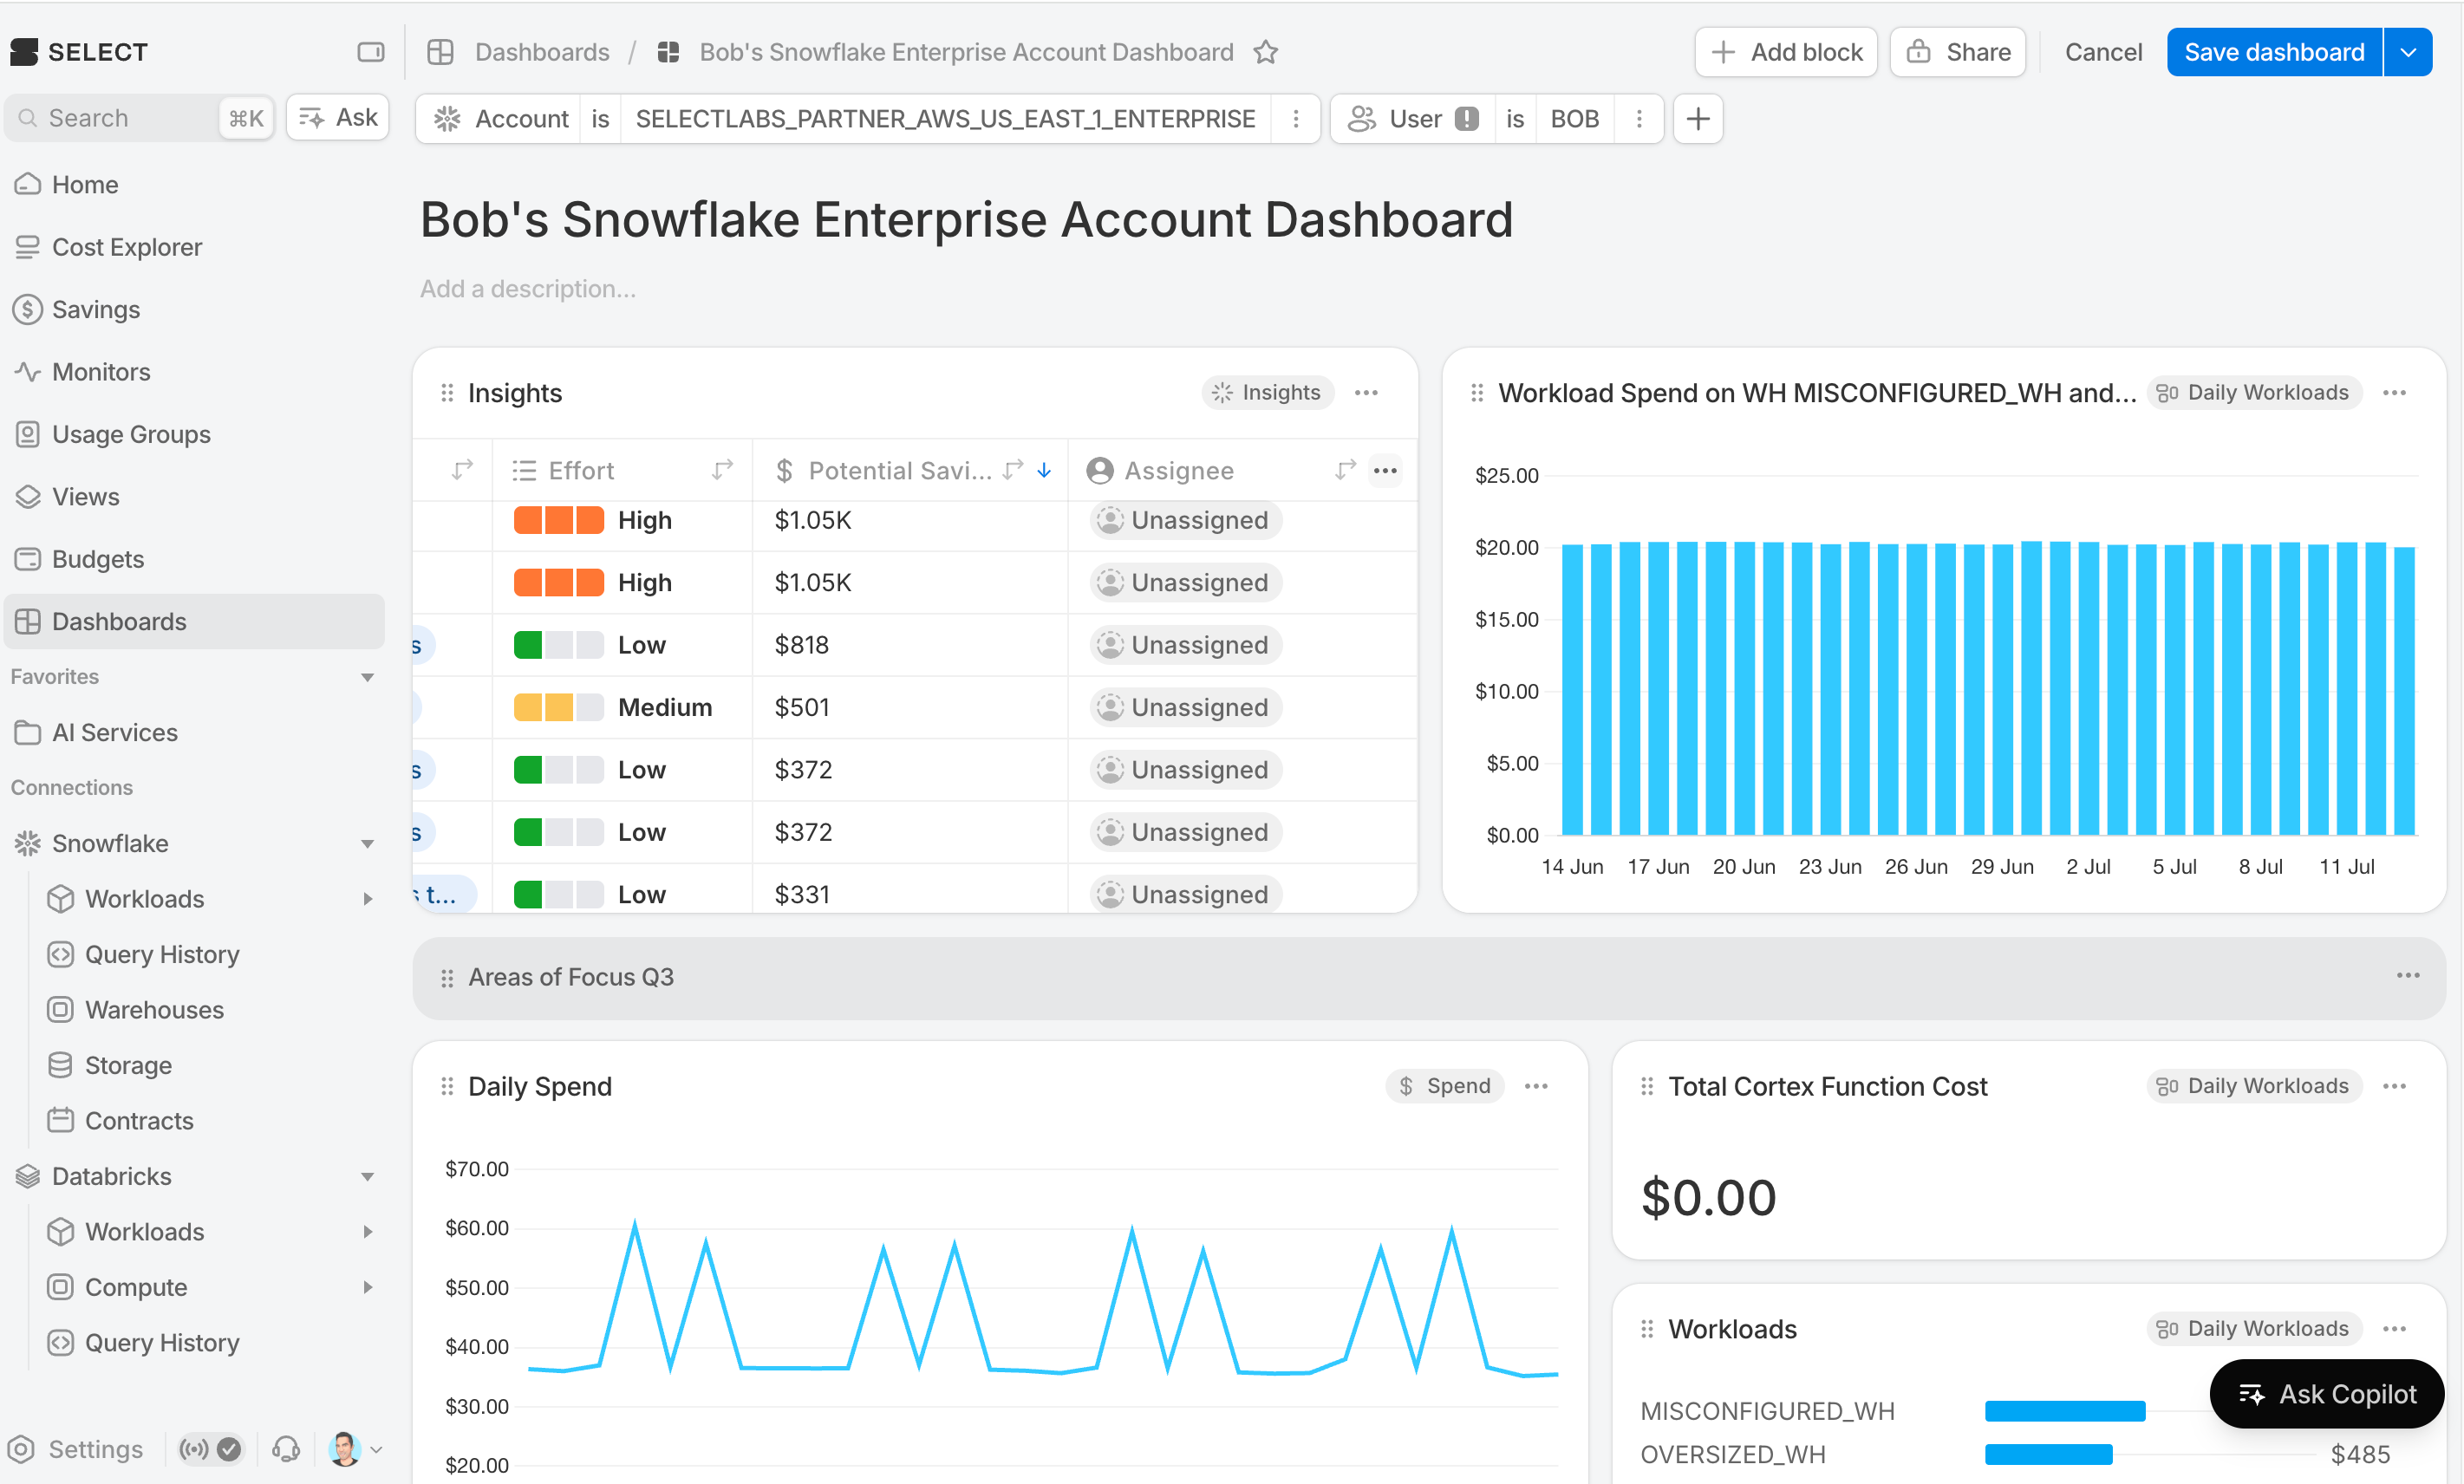The height and width of the screenshot is (1484, 2464).
Task: Click OVERSIZED_WH progress bar
Action: pos(2048,1455)
